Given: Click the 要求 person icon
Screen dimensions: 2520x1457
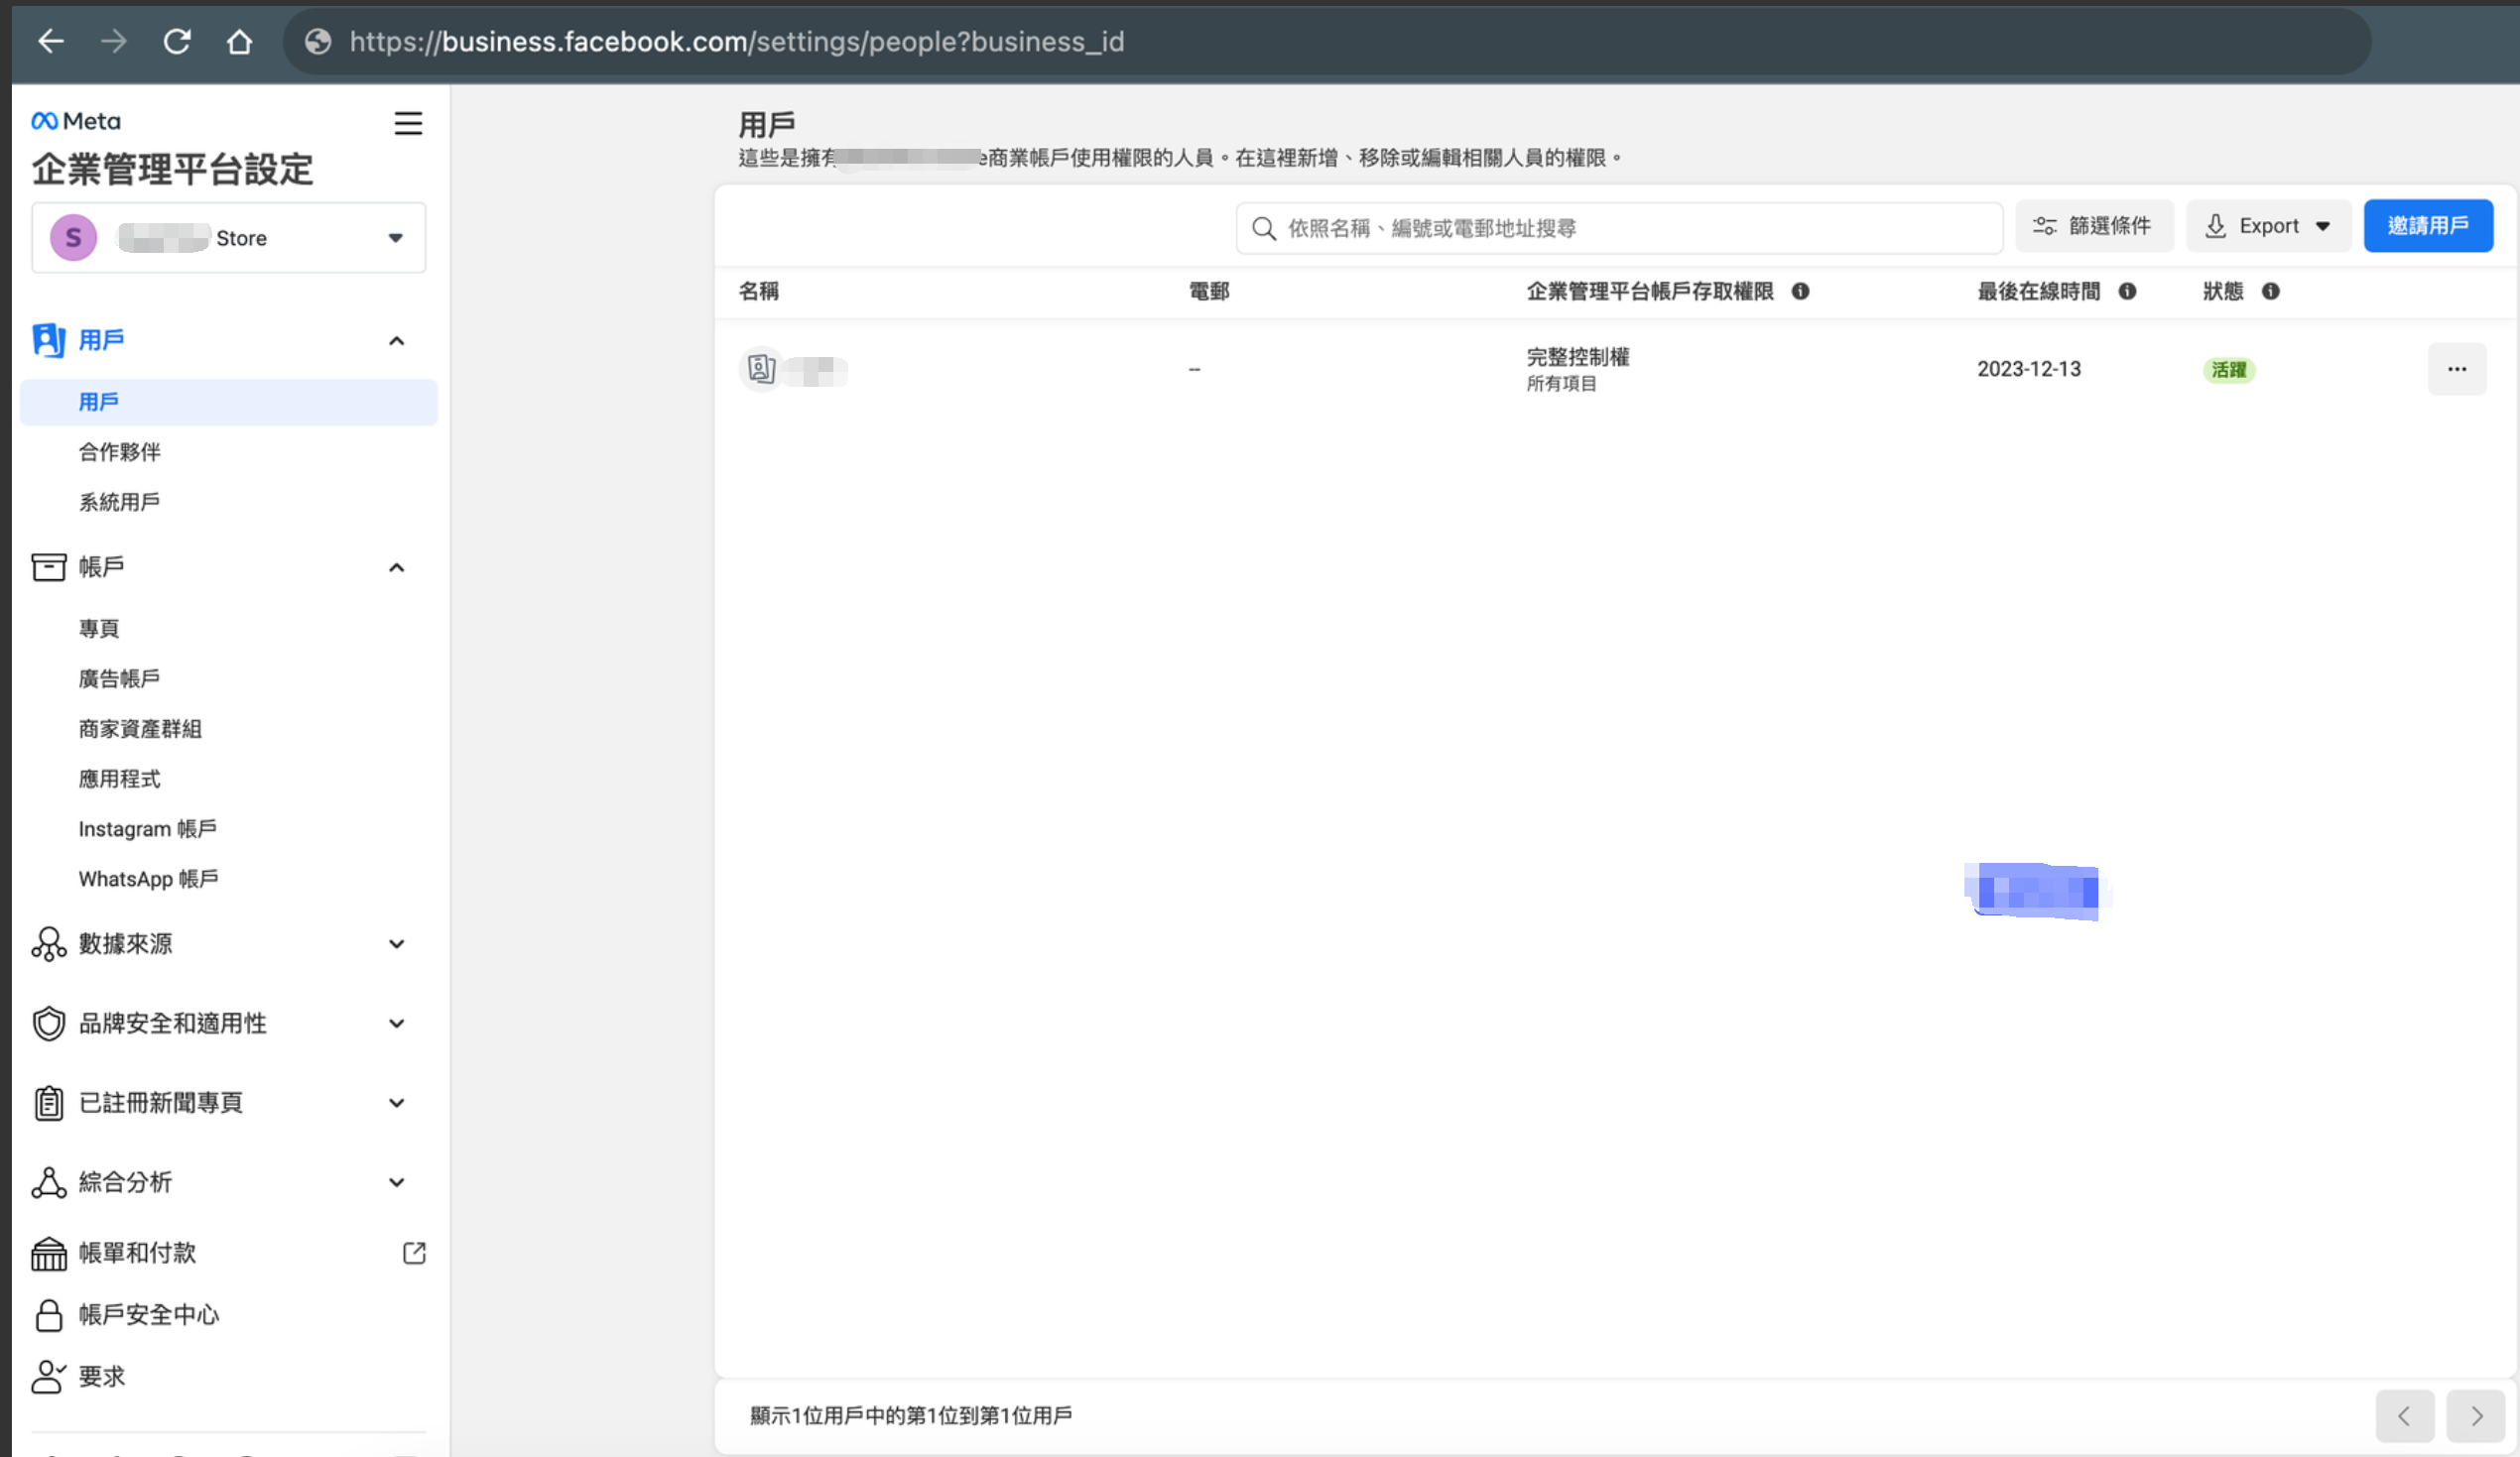Looking at the screenshot, I should 49,1376.
